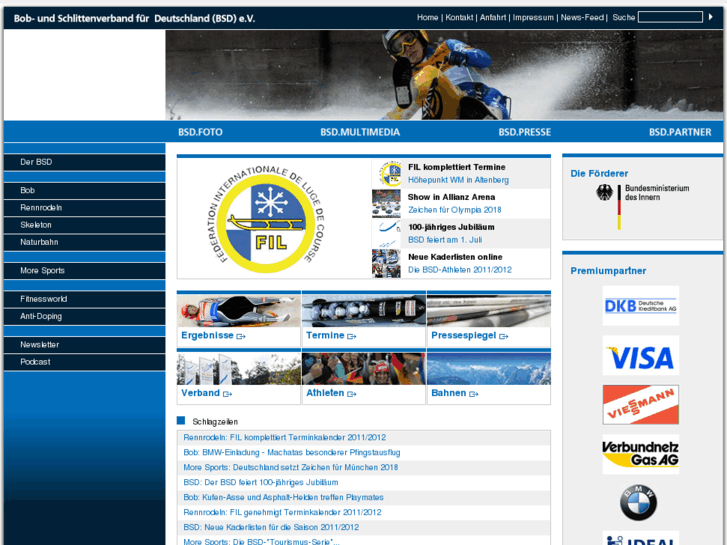Open headline 'BSD: Der BSD feiert 100-jähriges Jubiläum'
The width and height of the screenshot is (727, 545).
(261, 482)
